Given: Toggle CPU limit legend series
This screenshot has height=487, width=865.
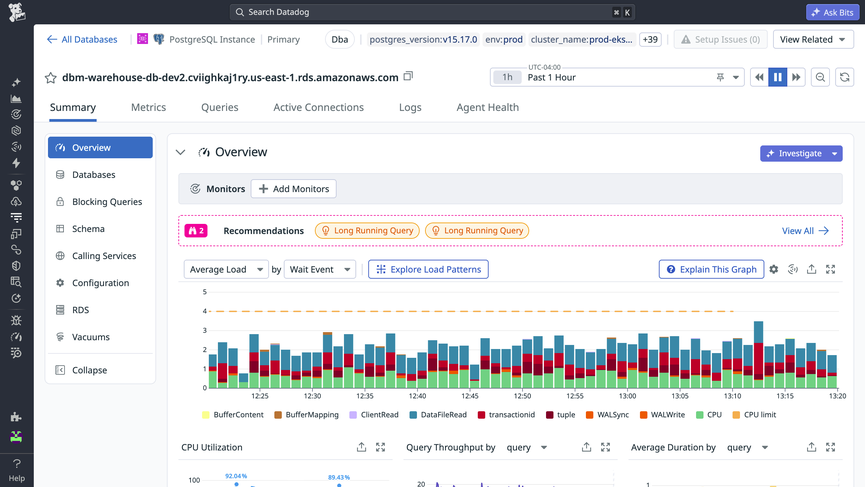Looking at the screenshot, I should click(754, 415).
